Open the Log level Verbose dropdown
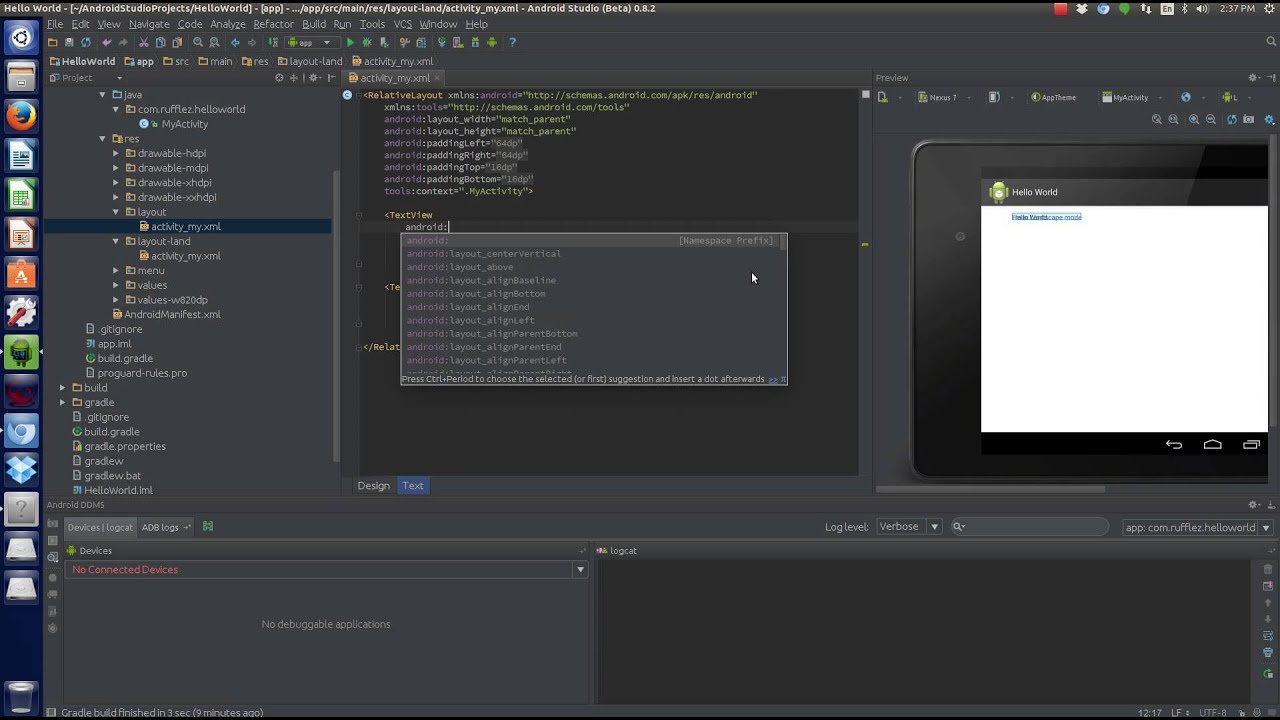This screenshot has height=720, width=1280. [909, 527]
